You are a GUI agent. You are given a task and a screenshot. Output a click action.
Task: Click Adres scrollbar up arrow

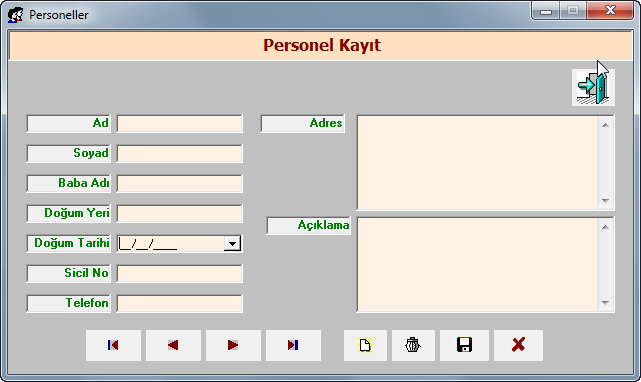coord(605,125)
